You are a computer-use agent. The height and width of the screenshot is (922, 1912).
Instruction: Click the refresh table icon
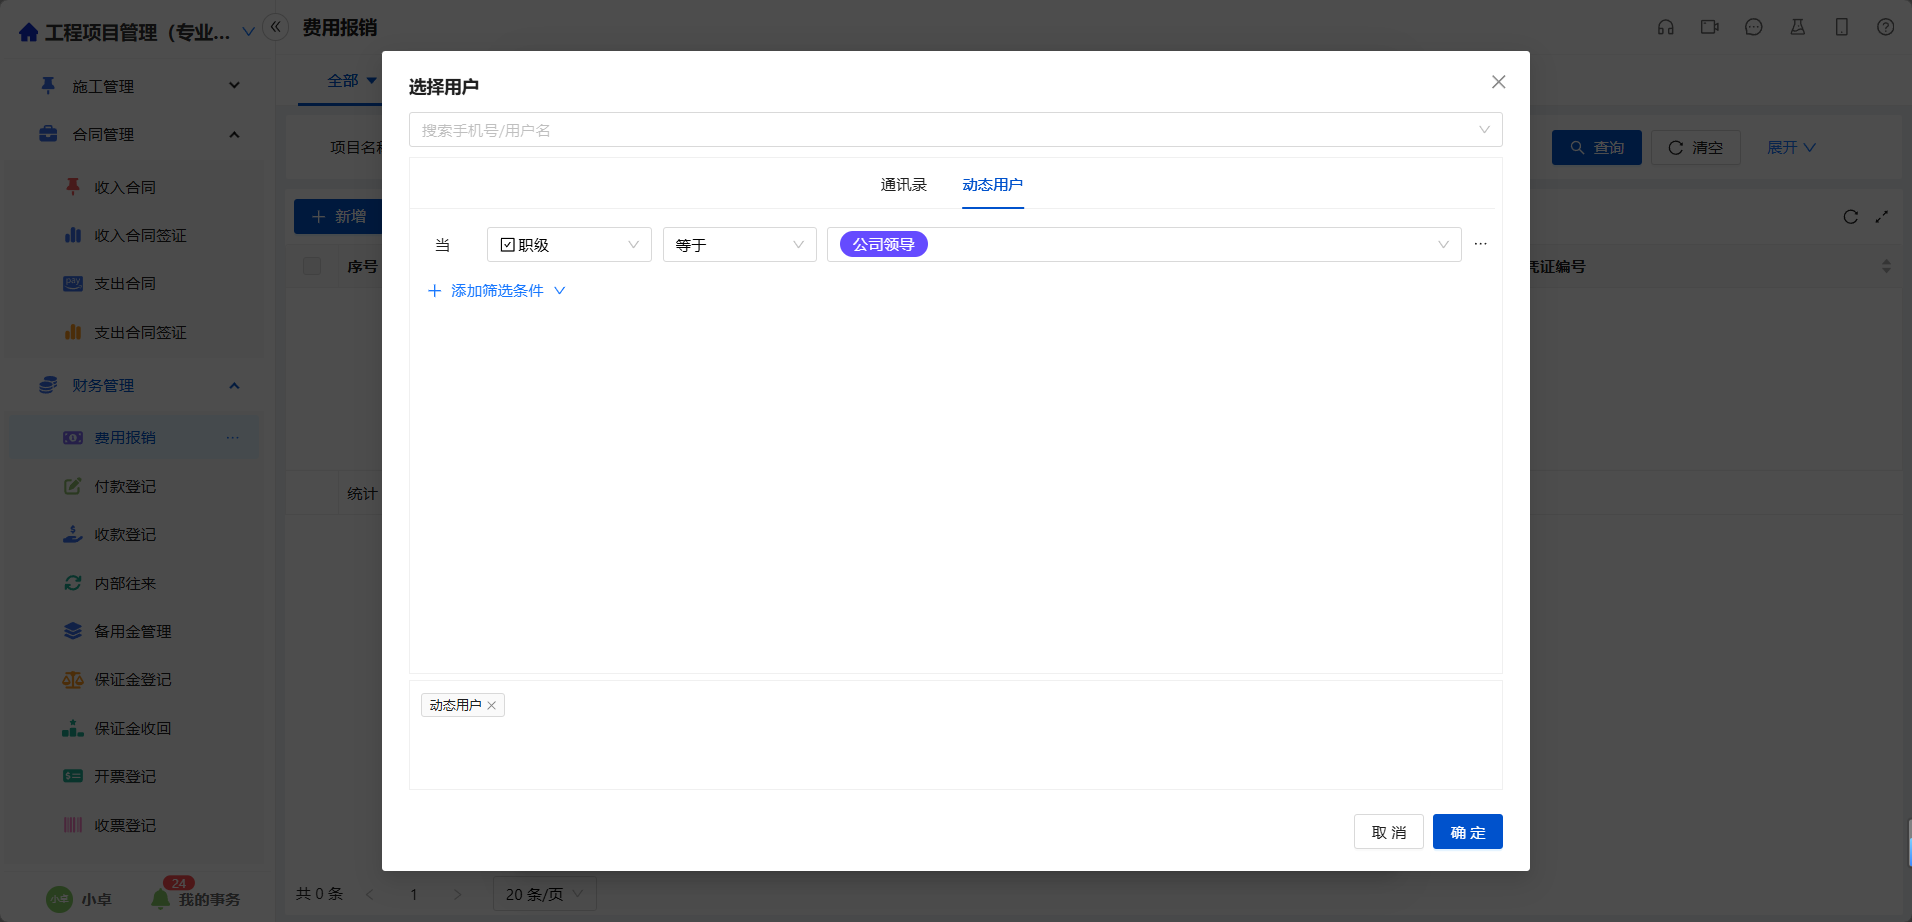point(1850,217)
